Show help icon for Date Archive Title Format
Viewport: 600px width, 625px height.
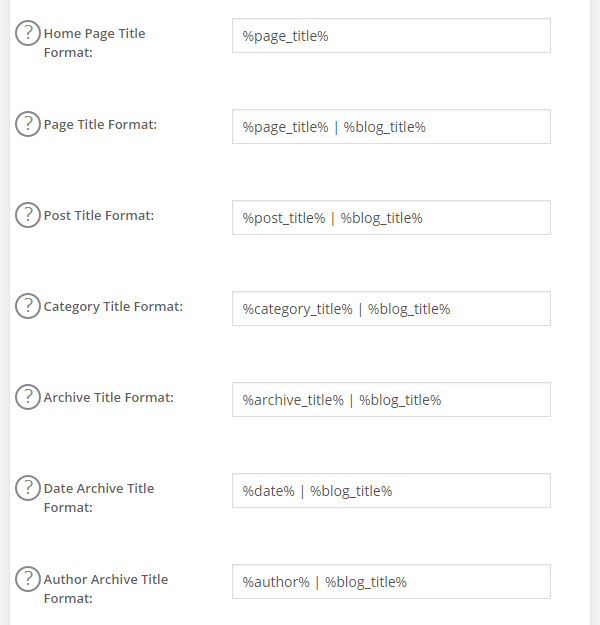[x=28, y=488]
